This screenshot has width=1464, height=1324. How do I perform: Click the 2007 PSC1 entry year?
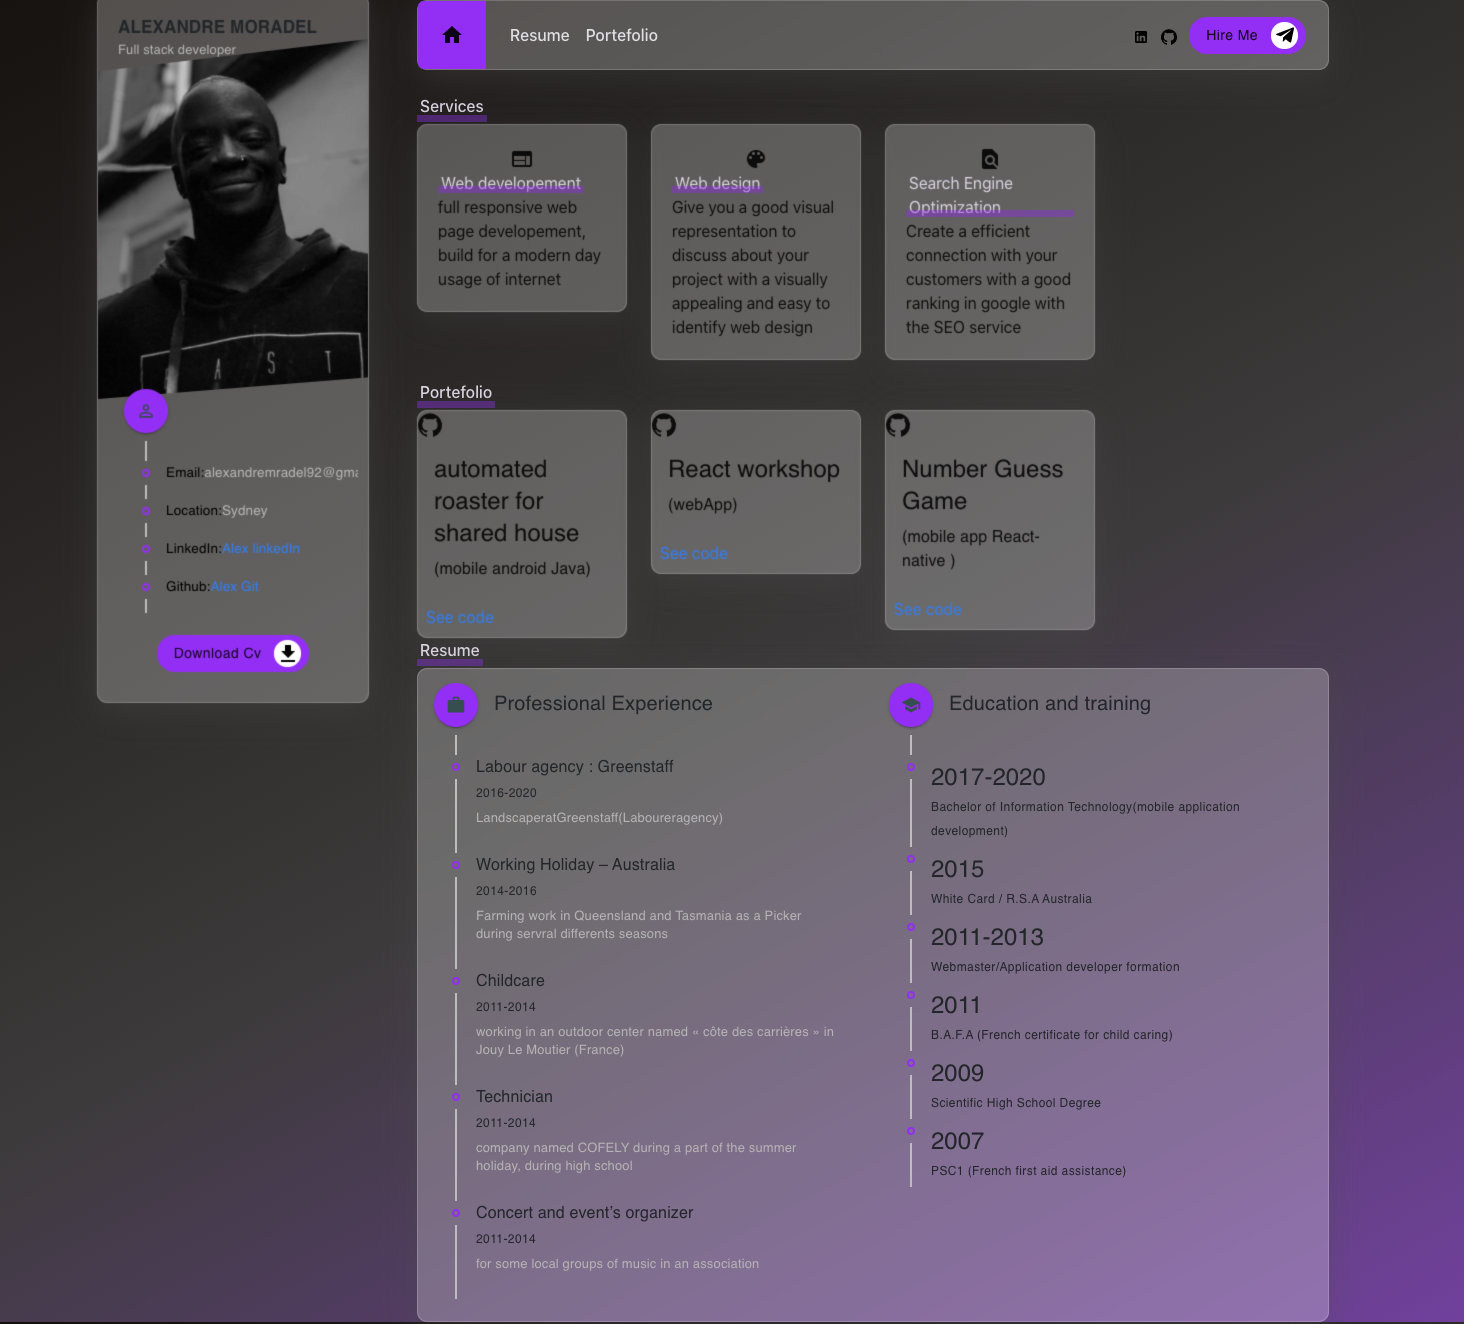coord(957,1141)
